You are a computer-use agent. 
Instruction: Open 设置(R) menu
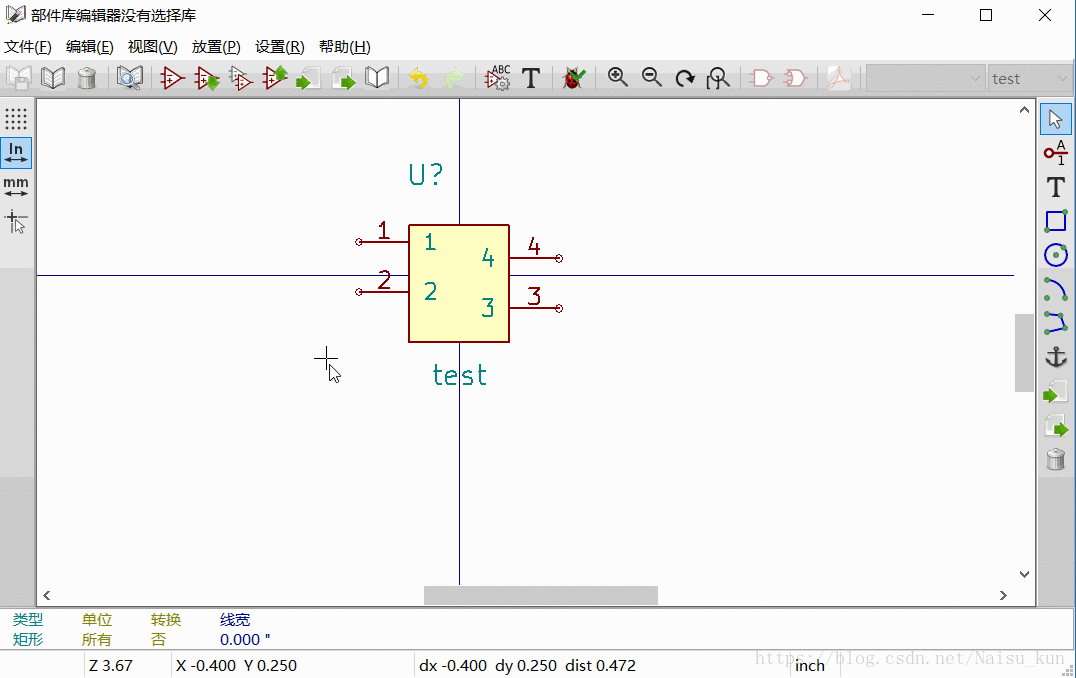coord(279,47)
